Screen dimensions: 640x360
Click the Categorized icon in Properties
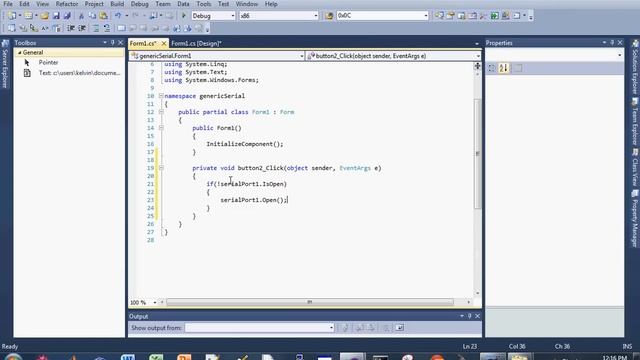click(492, 68)
